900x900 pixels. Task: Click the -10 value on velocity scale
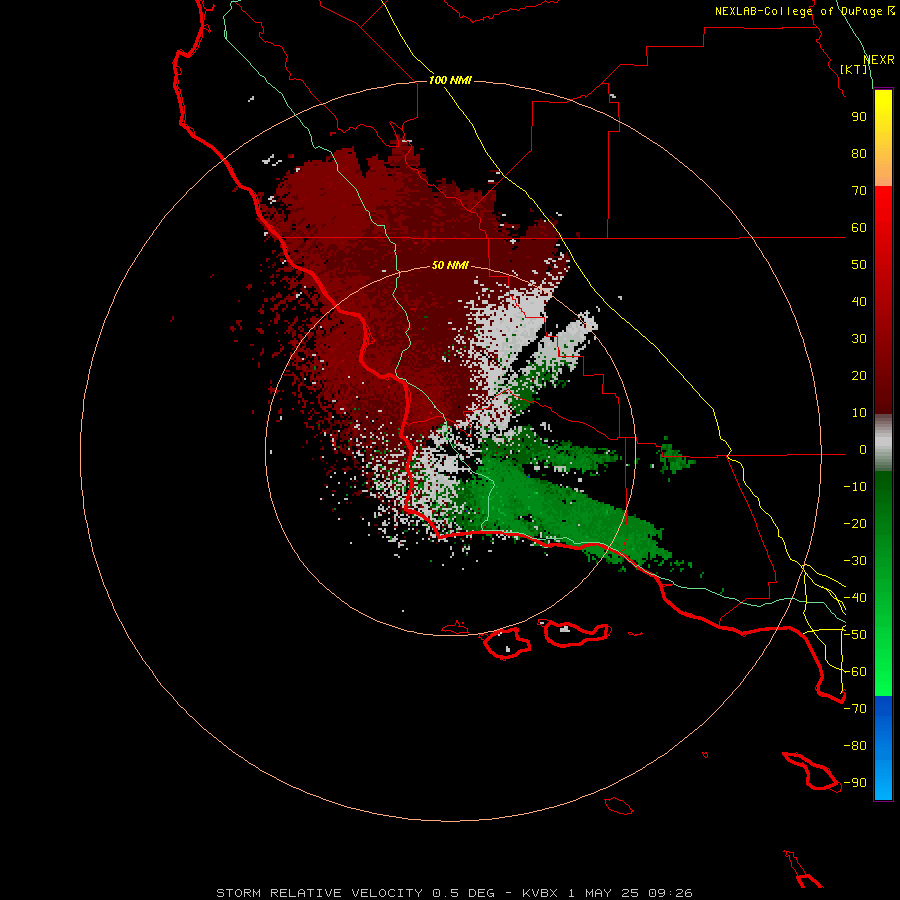tap(855, 487)
